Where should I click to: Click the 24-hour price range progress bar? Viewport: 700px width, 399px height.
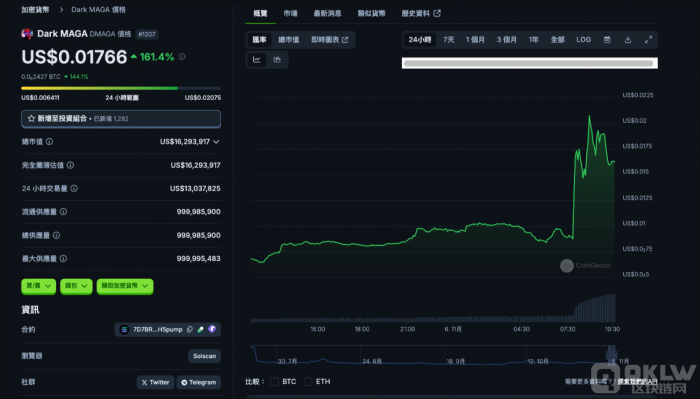tap(121, 88)
